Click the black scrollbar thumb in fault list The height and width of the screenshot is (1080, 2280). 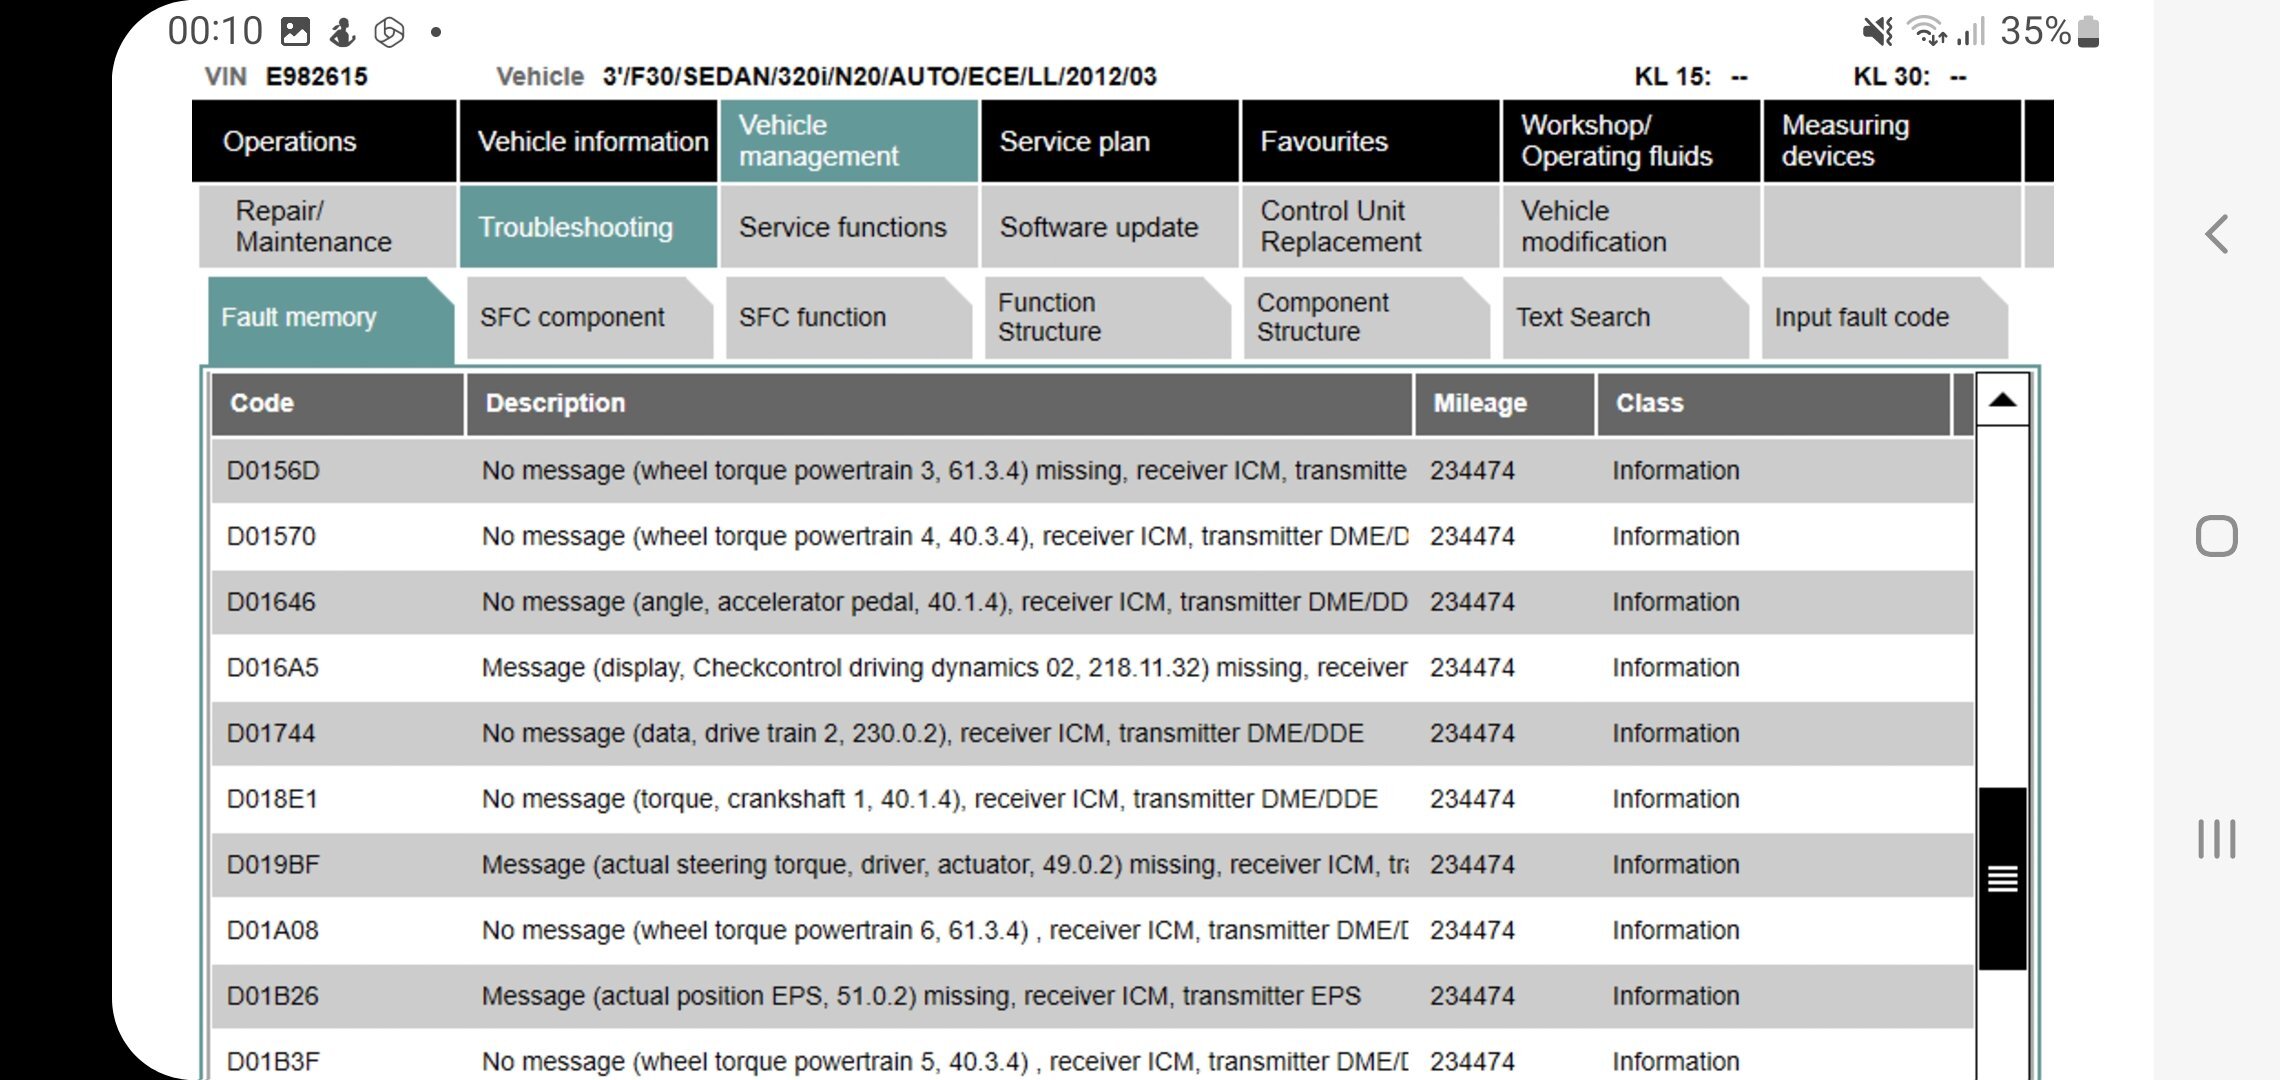coord(2002,878)
